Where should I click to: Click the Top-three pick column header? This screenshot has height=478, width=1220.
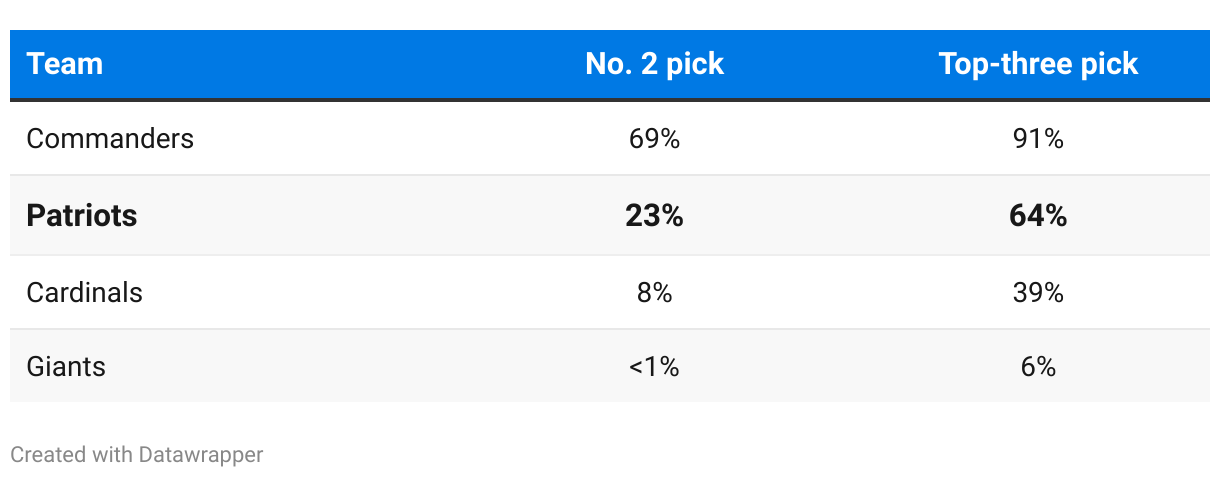[1038, 64]
